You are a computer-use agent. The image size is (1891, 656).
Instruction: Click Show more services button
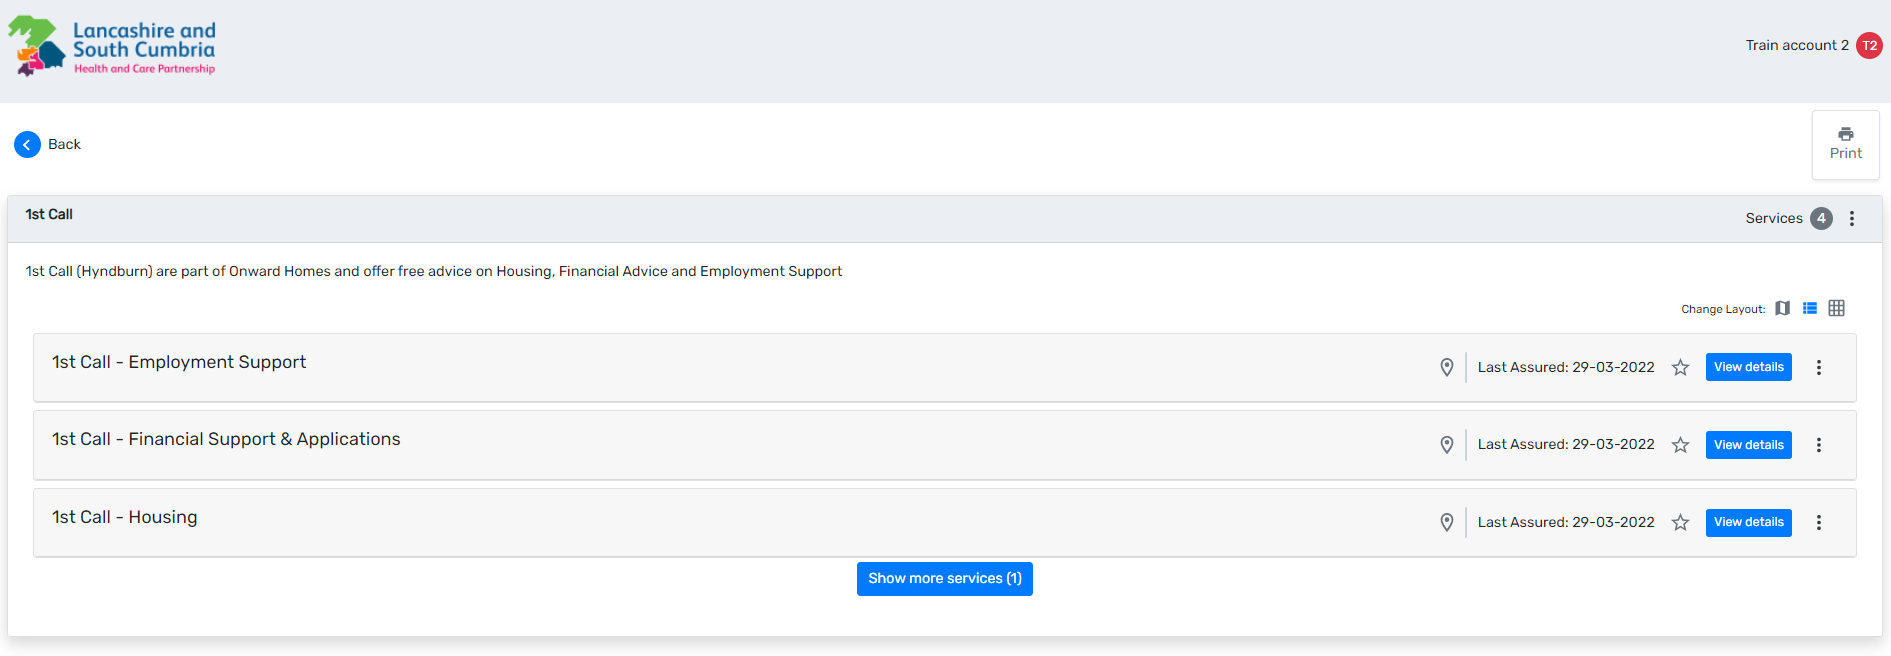coord(944,579)
